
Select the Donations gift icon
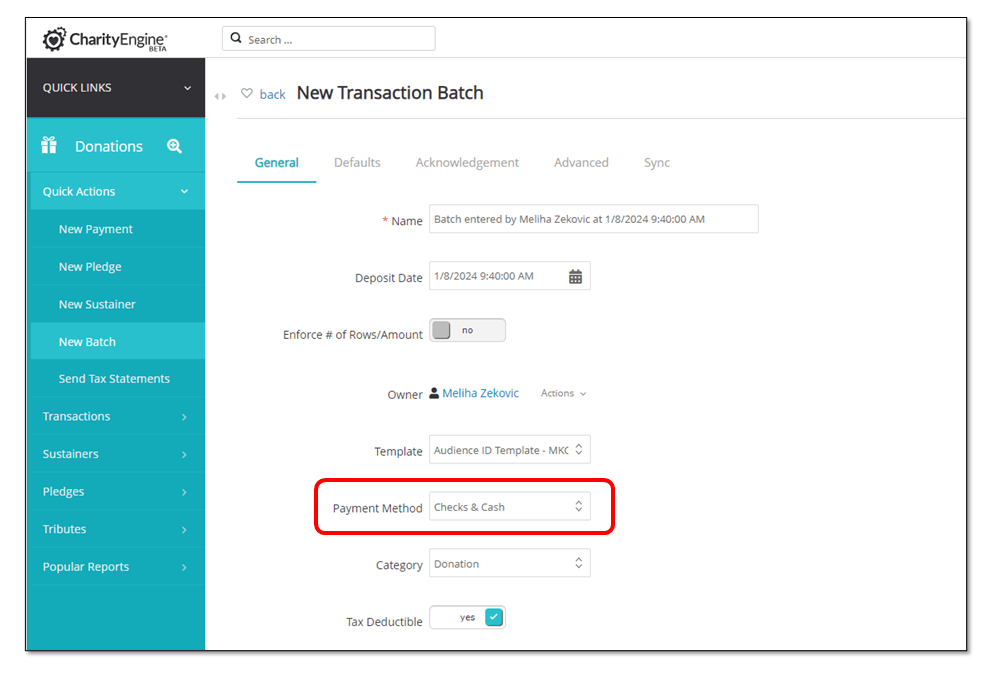48,144
